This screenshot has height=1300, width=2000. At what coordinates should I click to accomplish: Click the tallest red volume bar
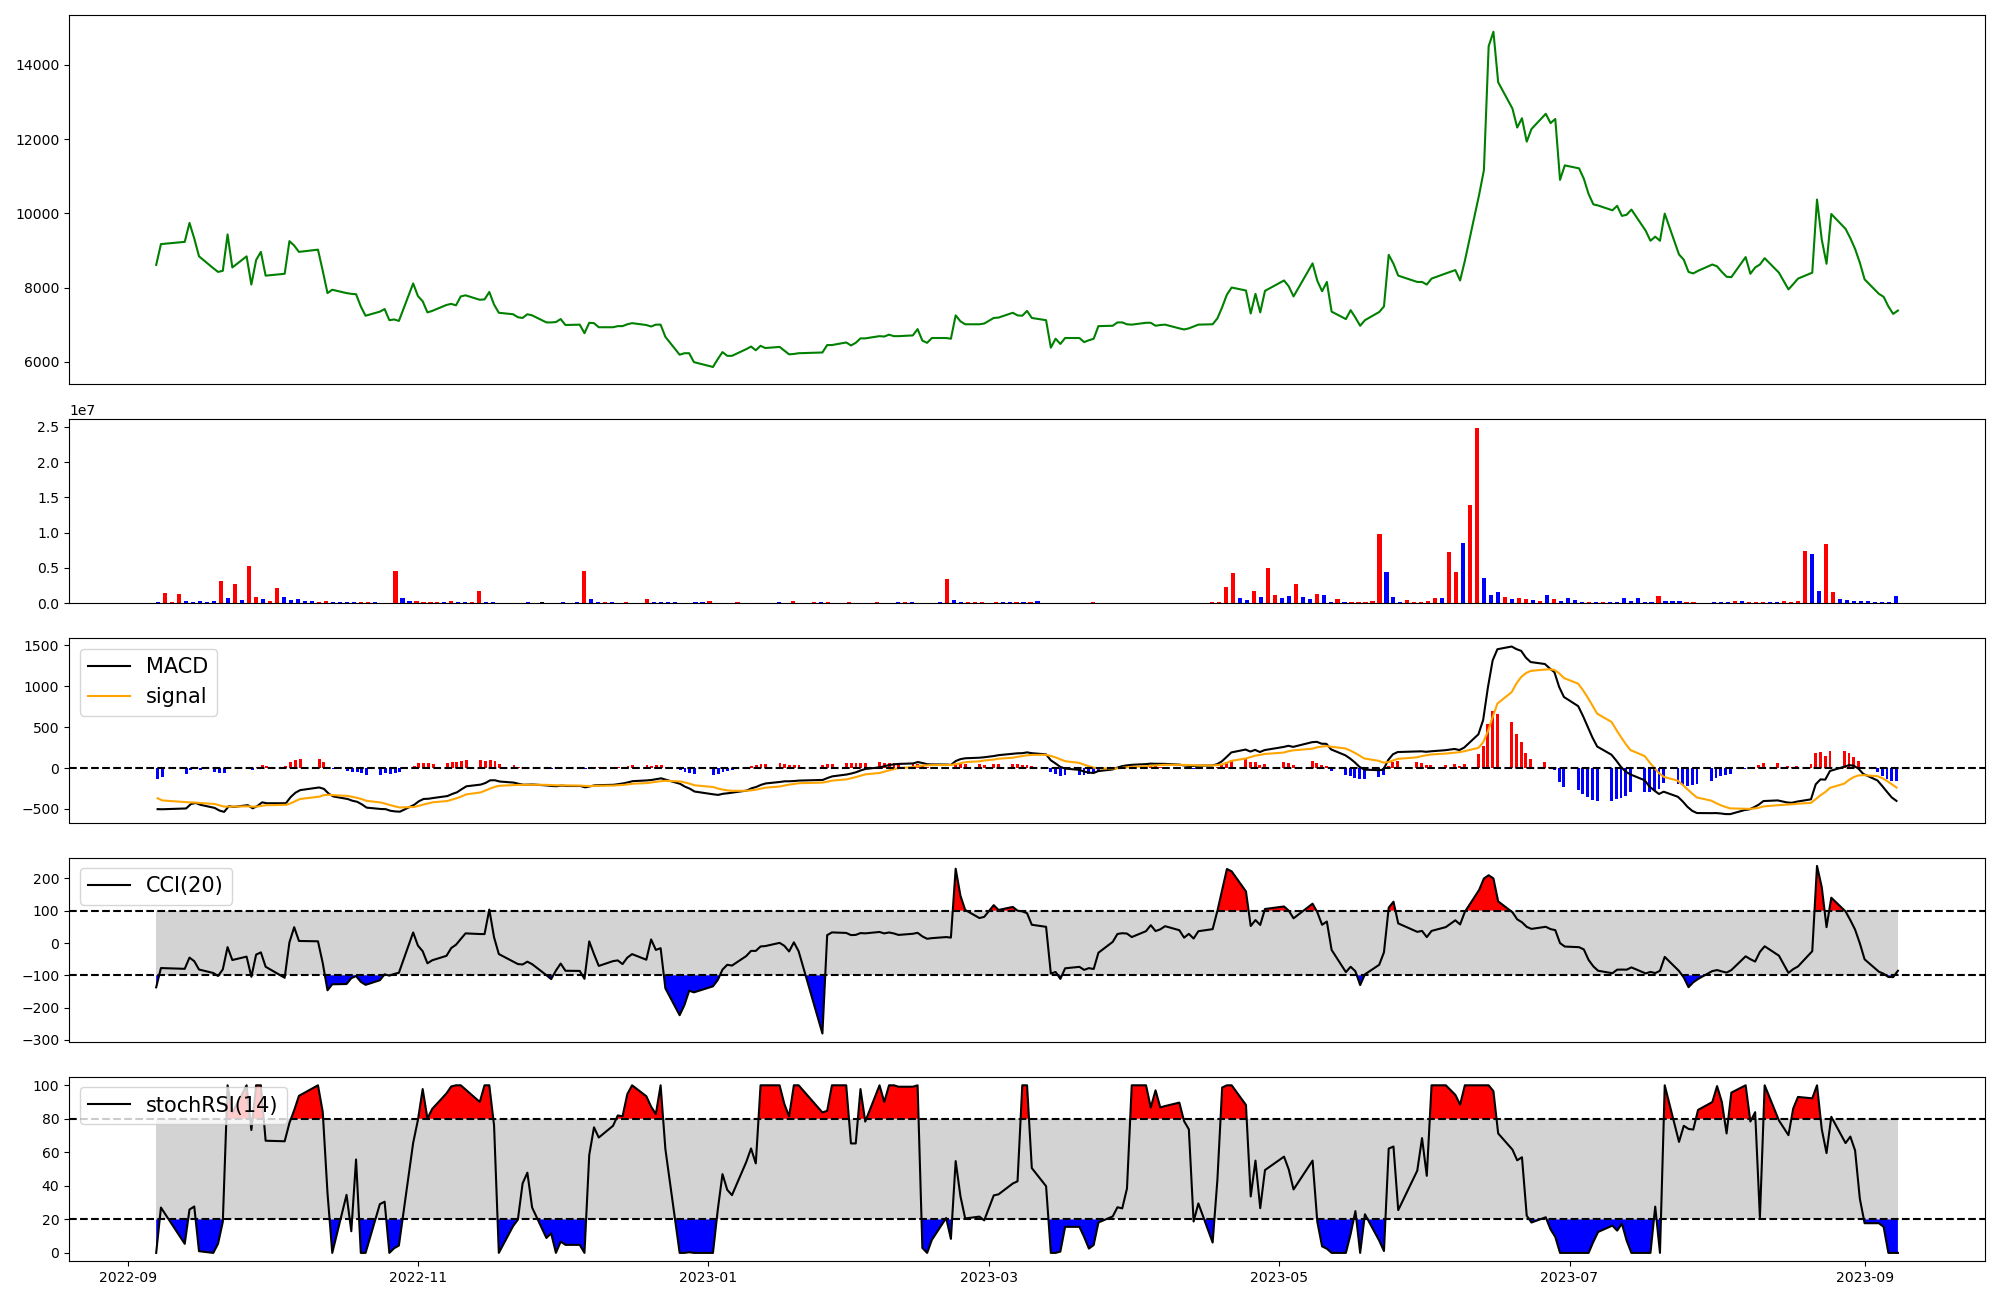[1477, 515]
